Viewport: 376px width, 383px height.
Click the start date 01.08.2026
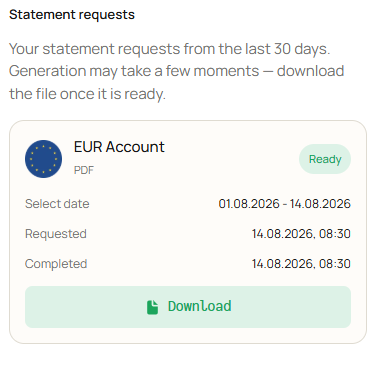(x=249, y=204)
